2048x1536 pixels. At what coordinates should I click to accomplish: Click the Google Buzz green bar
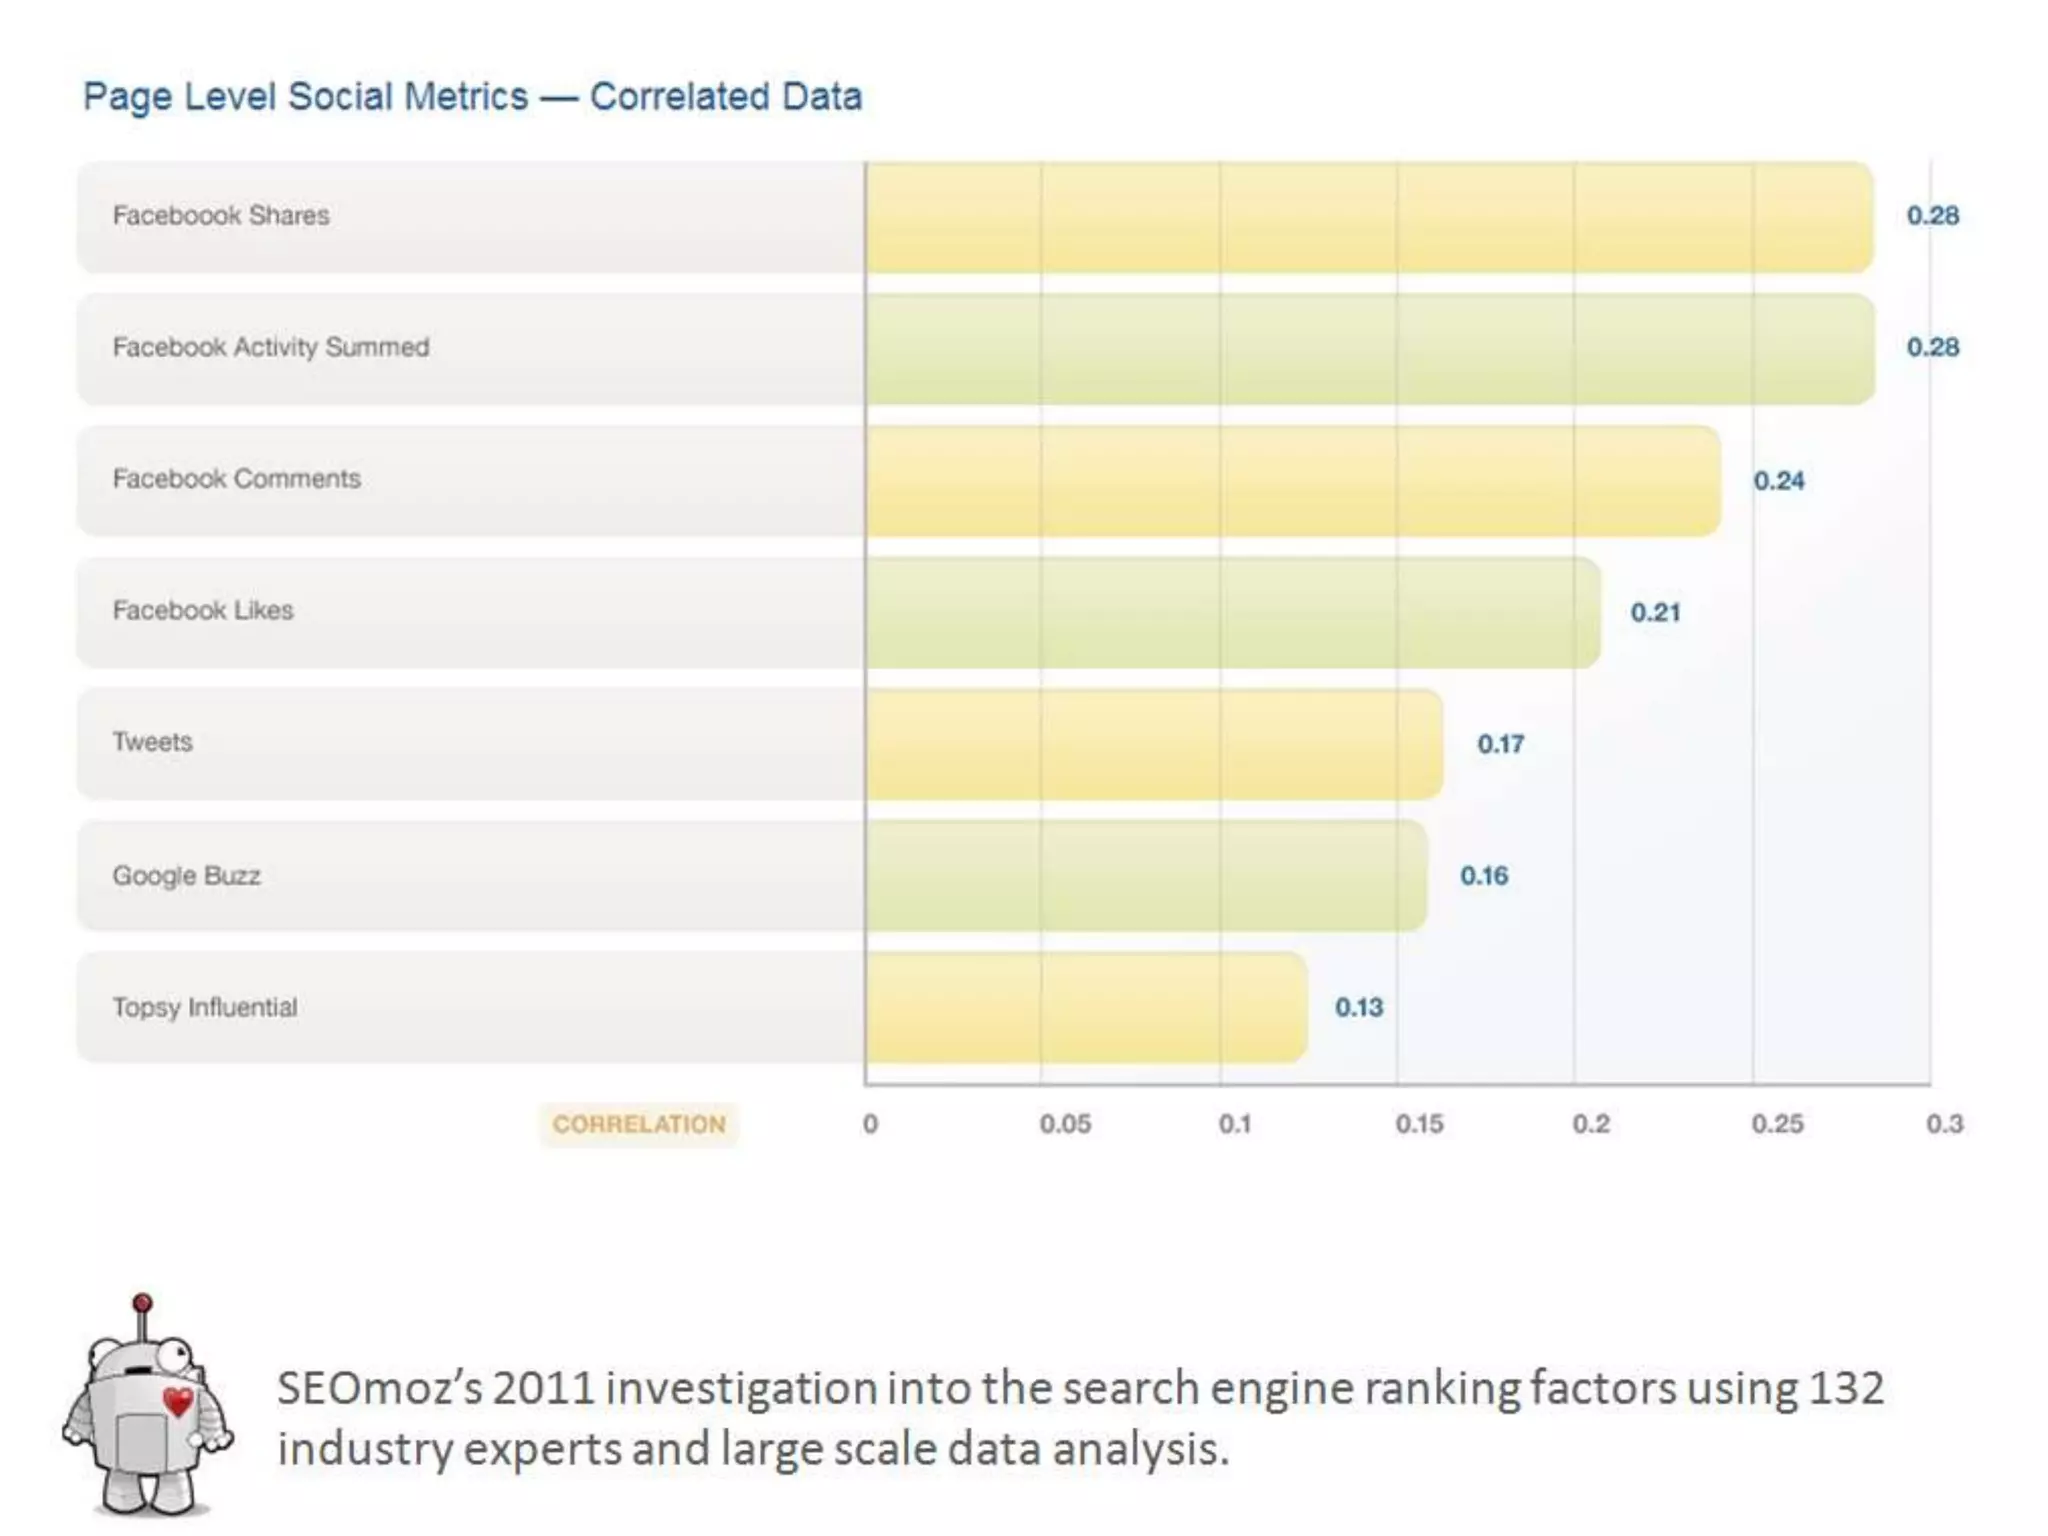pos(1145,876)
